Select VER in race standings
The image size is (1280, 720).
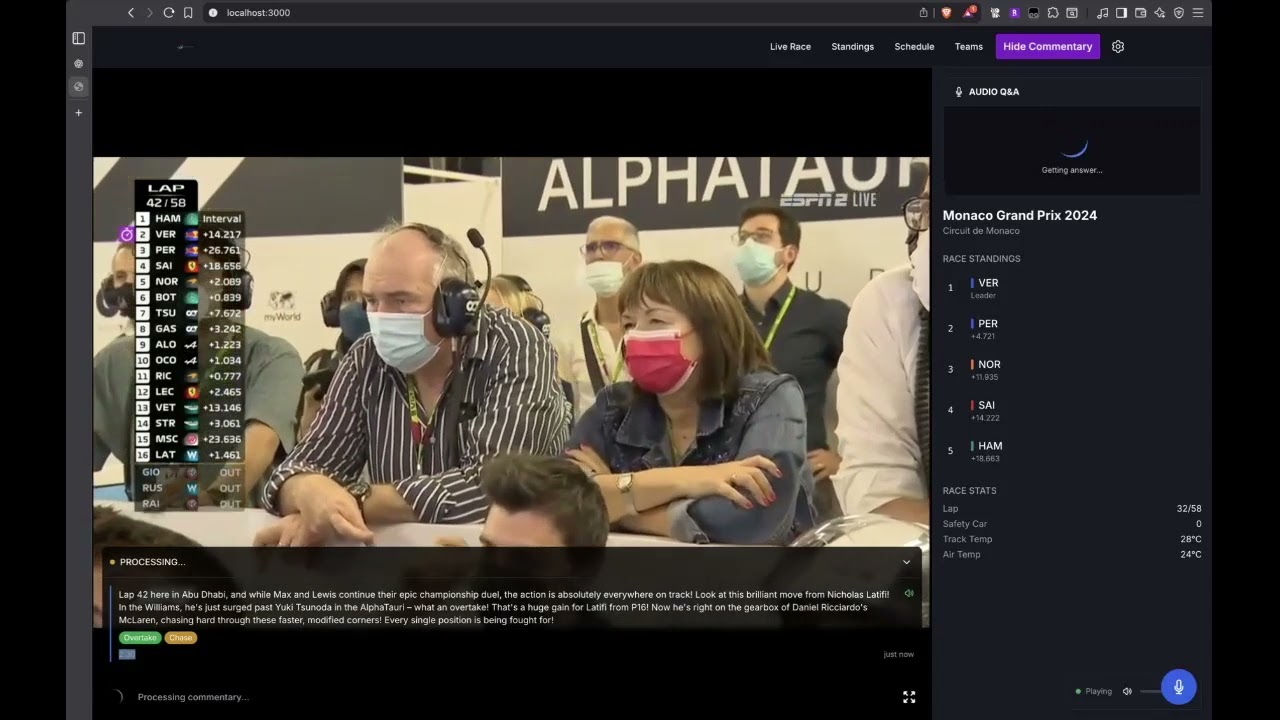tap(1071, 288)
